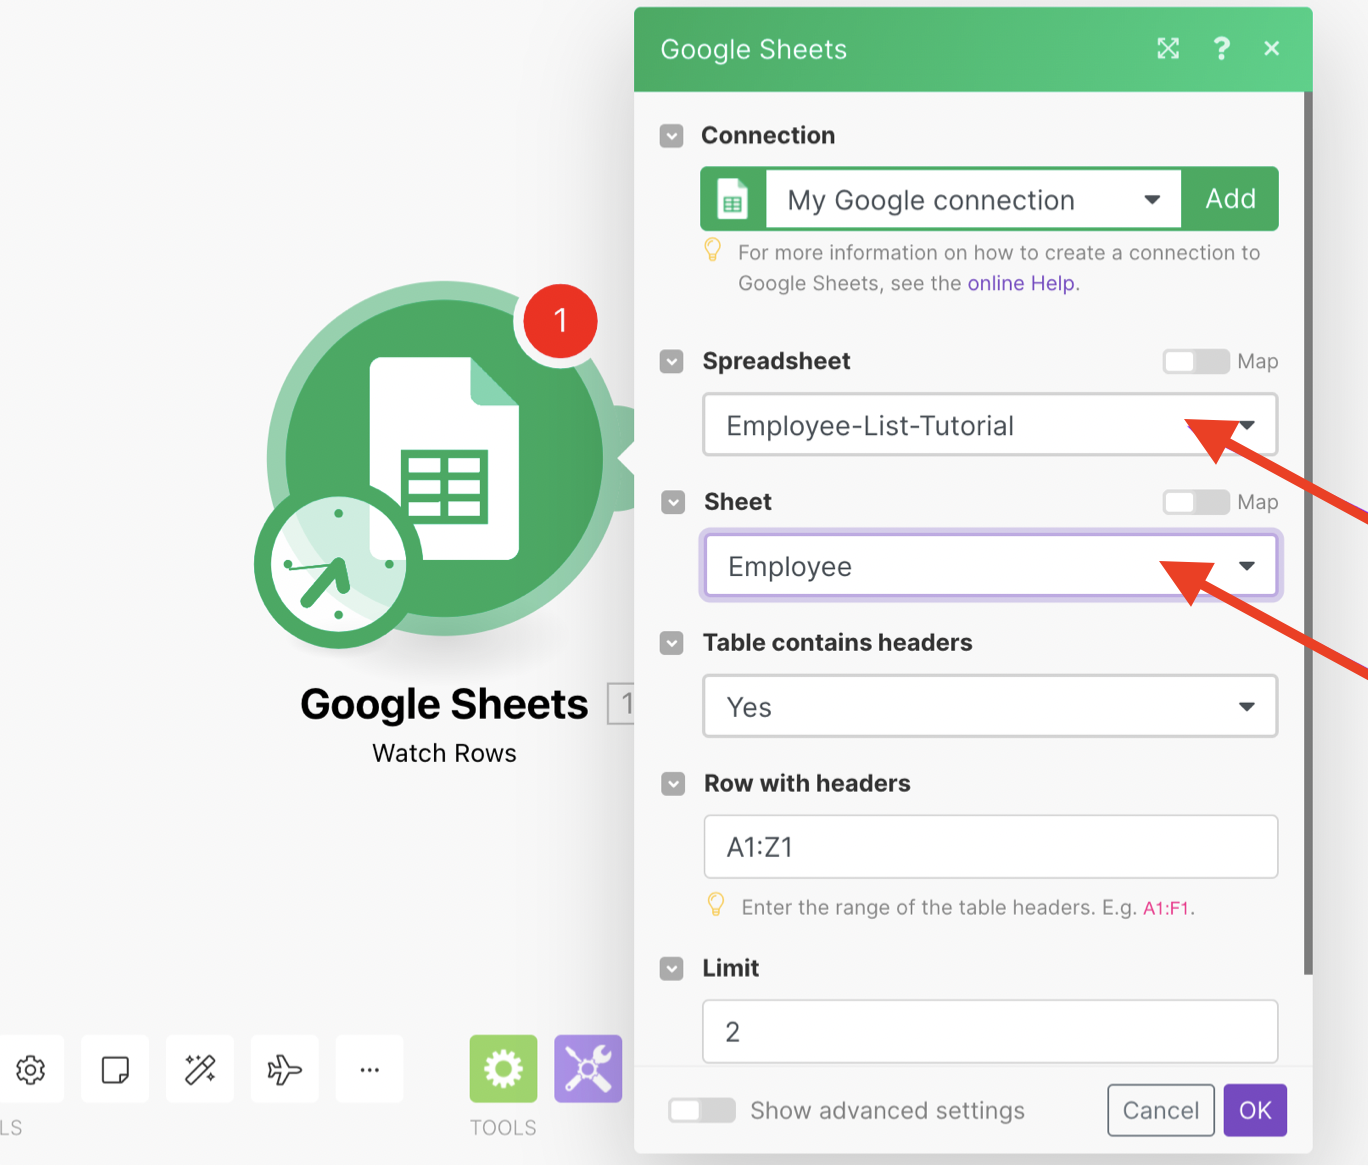Click the OK button
Image resolution: width=1368 pixels, height=1166 pixels.
click(1255, 1110)
